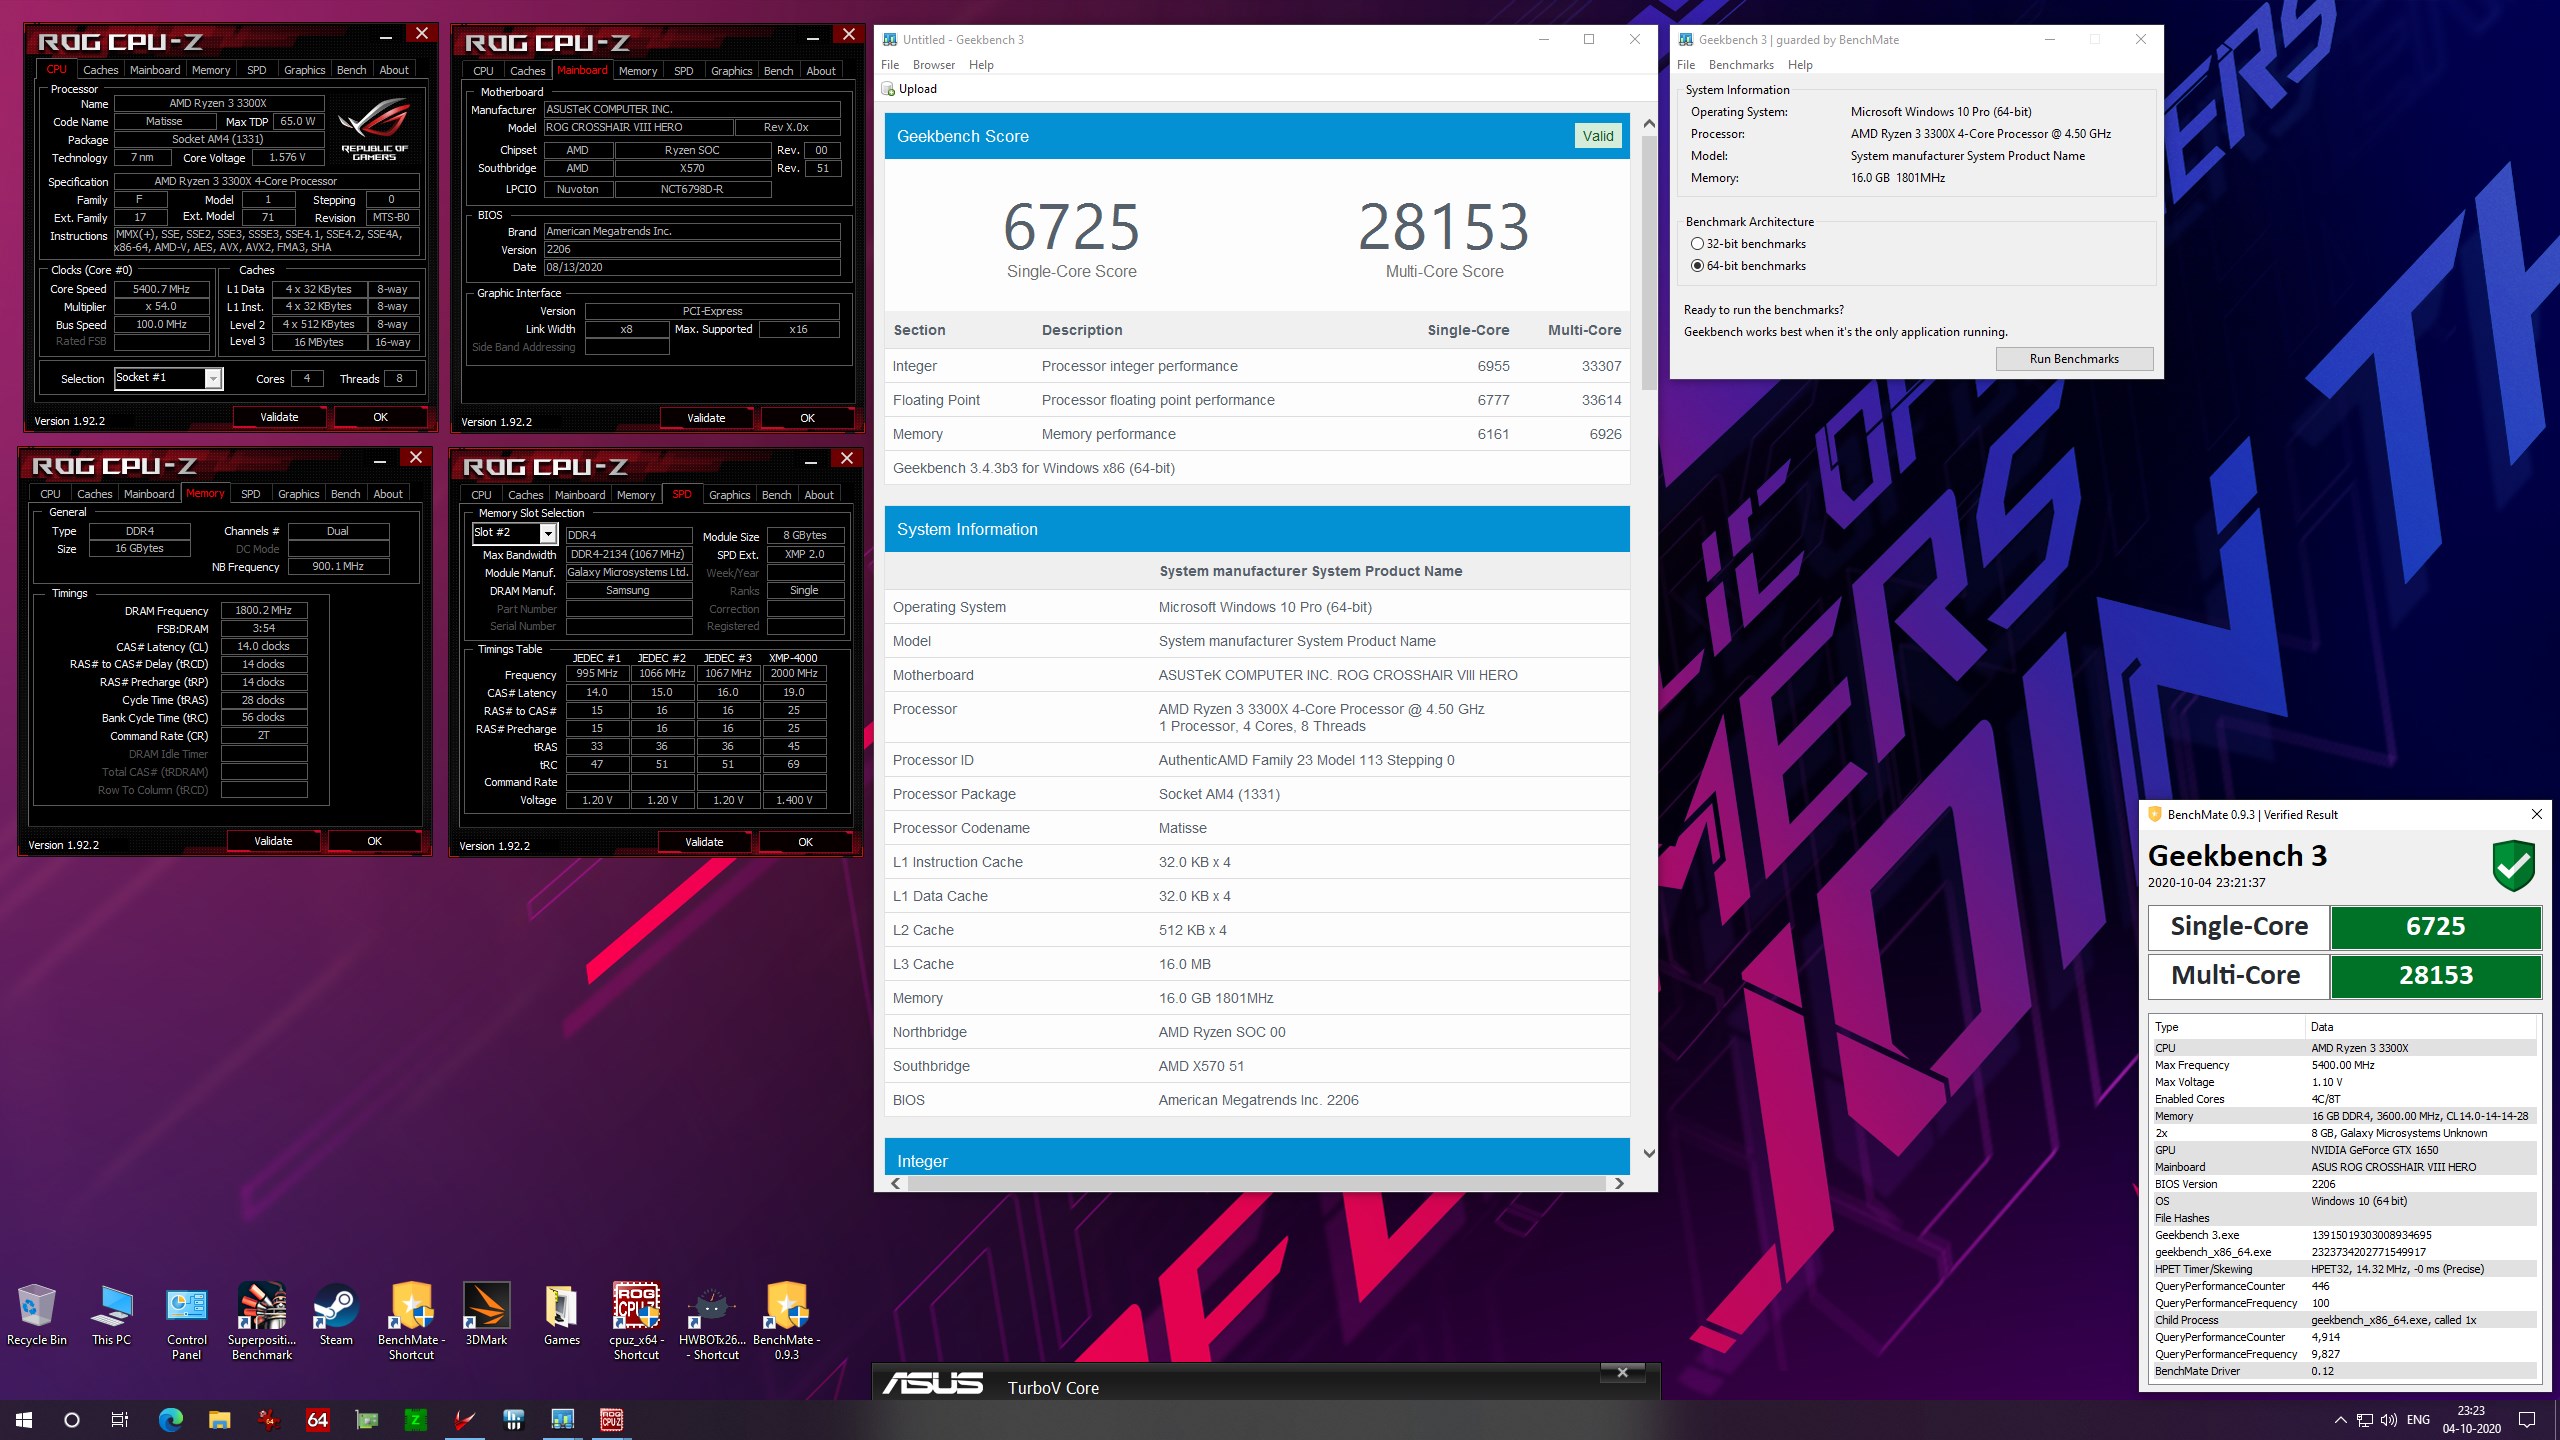Click the Geekbench vertical scrollbar thumb
This screenshot has height=1440, width=2560.
click(1649, 262)
